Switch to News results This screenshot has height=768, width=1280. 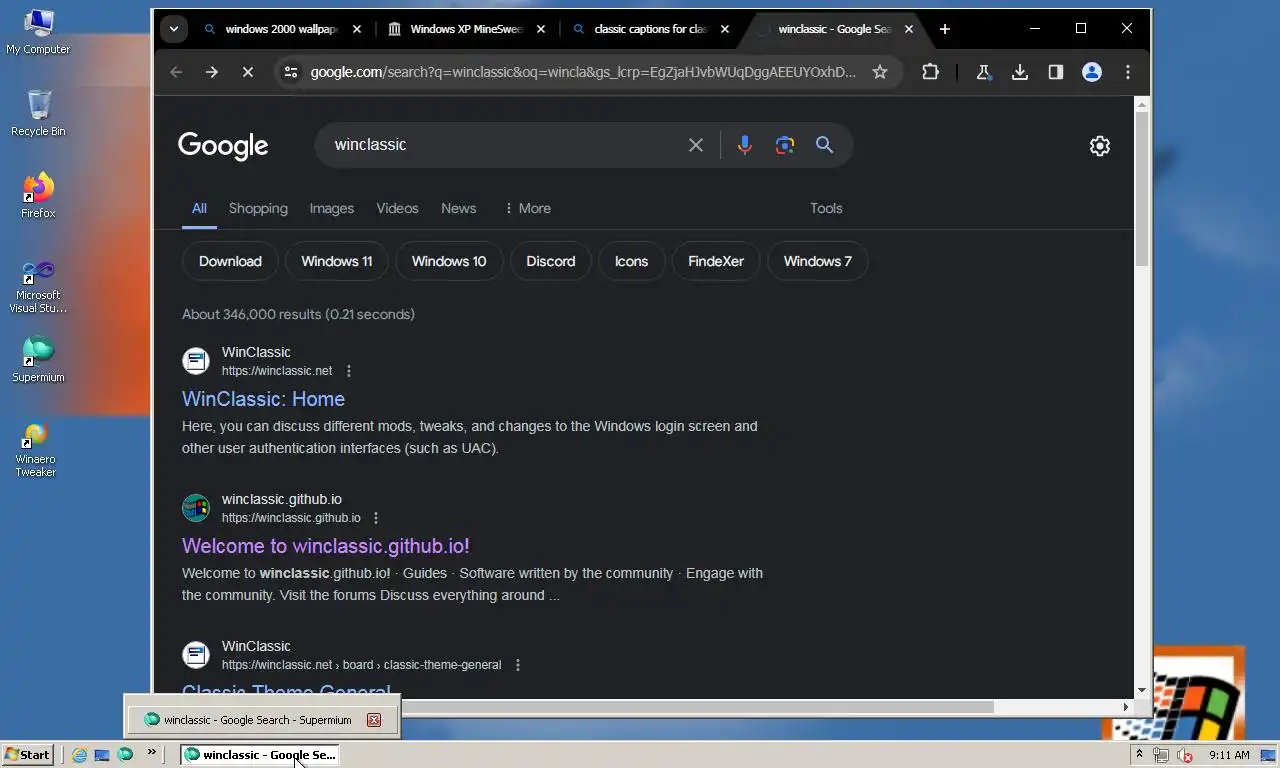(458, 208)
